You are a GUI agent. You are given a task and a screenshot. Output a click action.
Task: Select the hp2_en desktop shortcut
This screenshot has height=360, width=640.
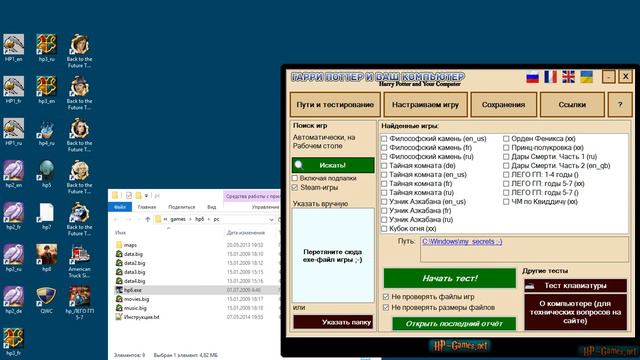click(x=13, y=174)
